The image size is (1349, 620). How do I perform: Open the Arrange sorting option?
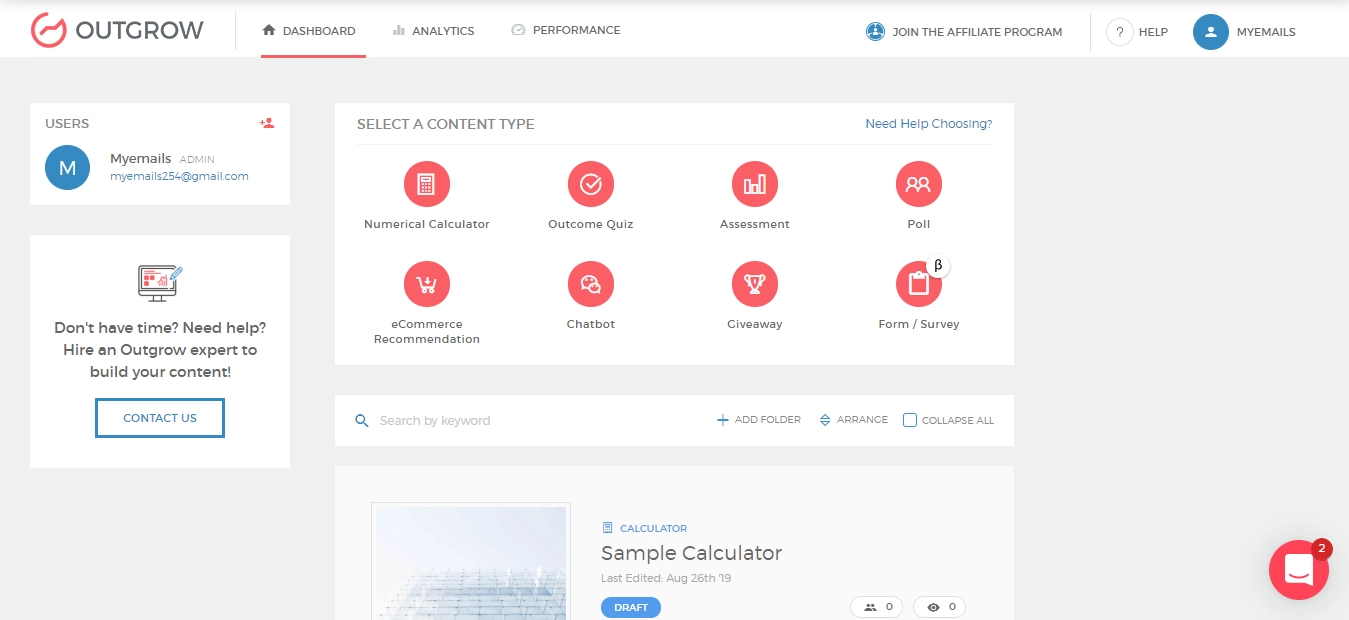[853, 420]
